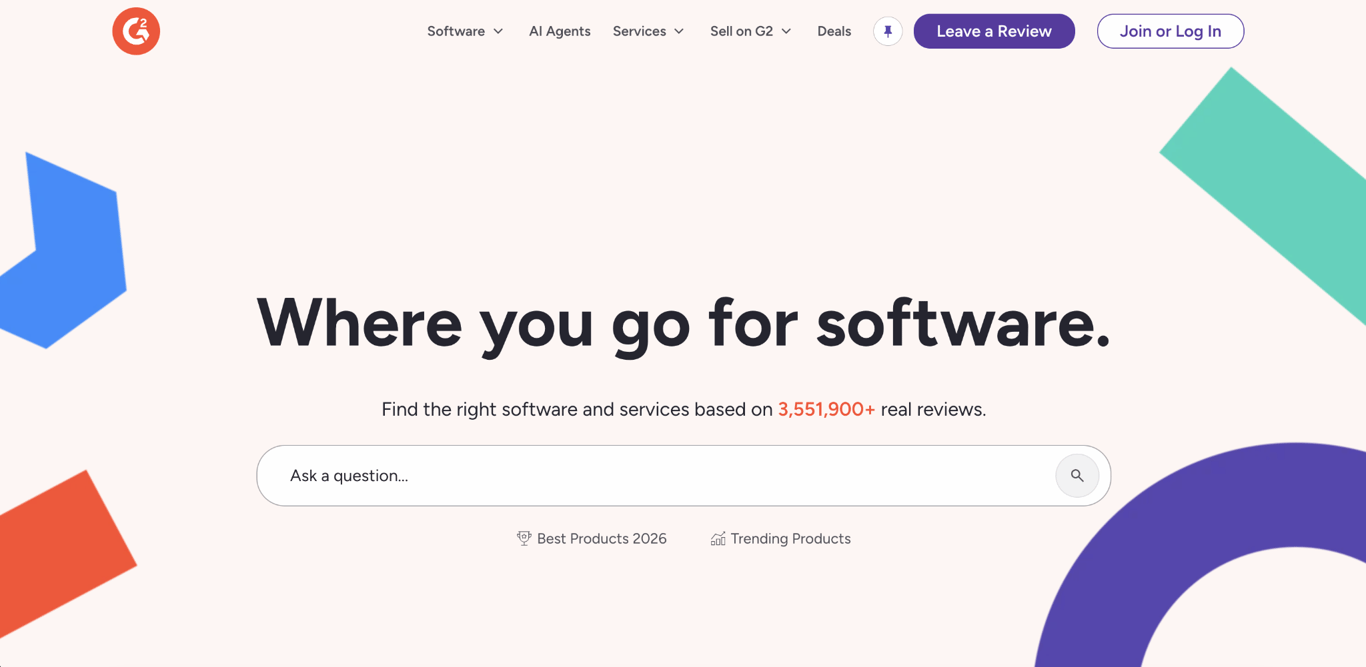Viewport: 1366px width, 667px height.
Task: Expand the Sell on G2 dropdown
Action: click(x=751, y=31)
